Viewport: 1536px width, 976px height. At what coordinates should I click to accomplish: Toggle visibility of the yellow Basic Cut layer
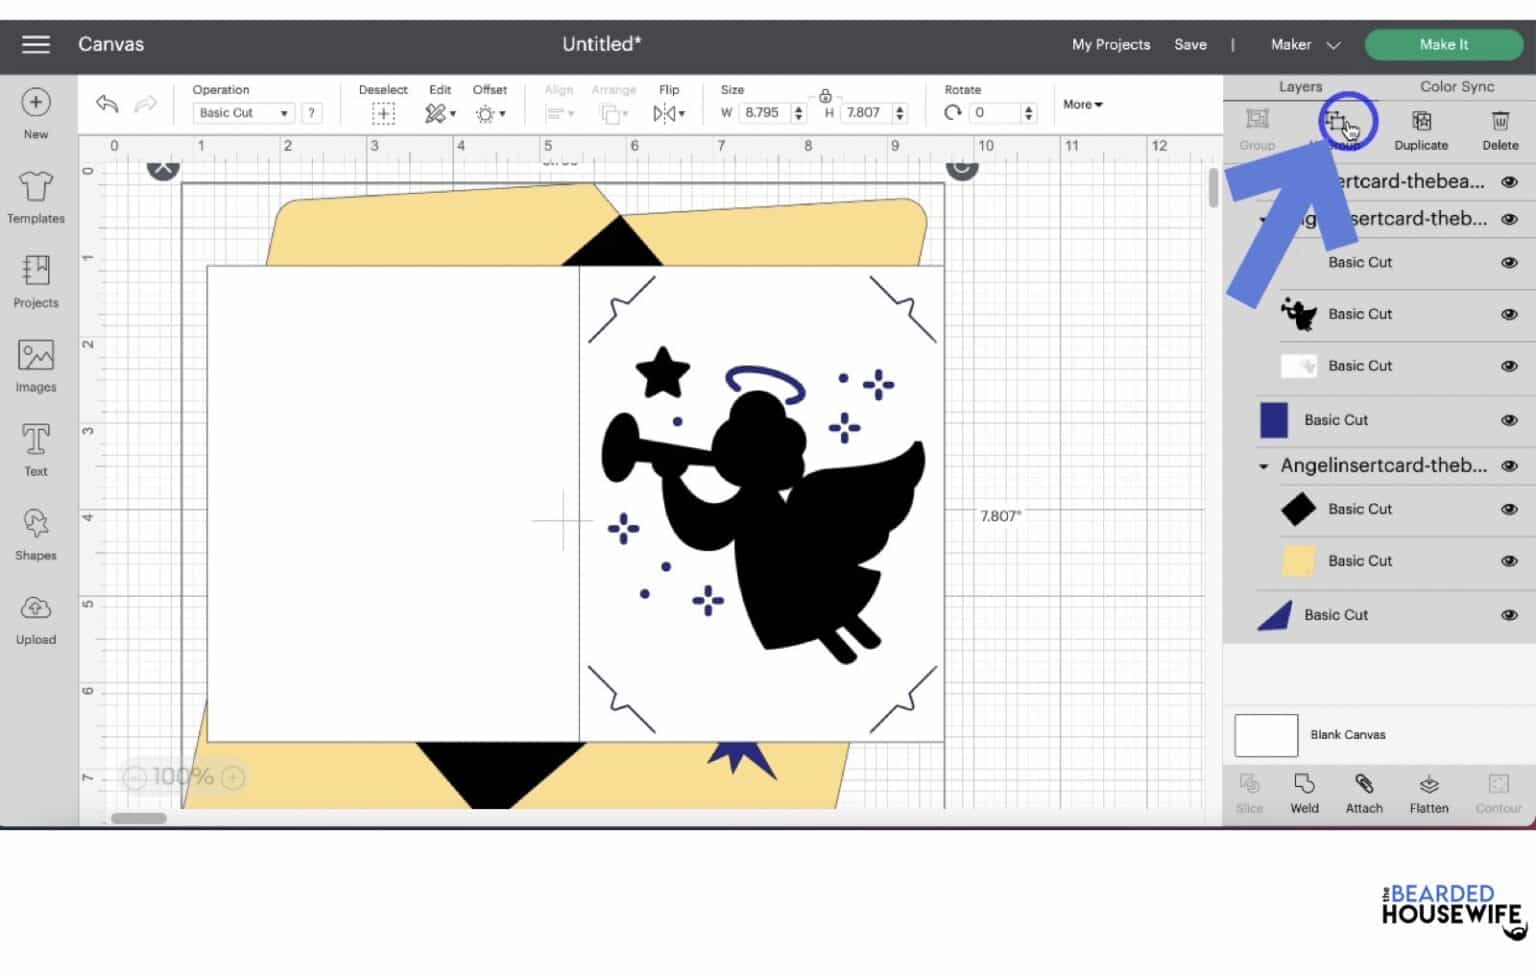click(1509, 561)
